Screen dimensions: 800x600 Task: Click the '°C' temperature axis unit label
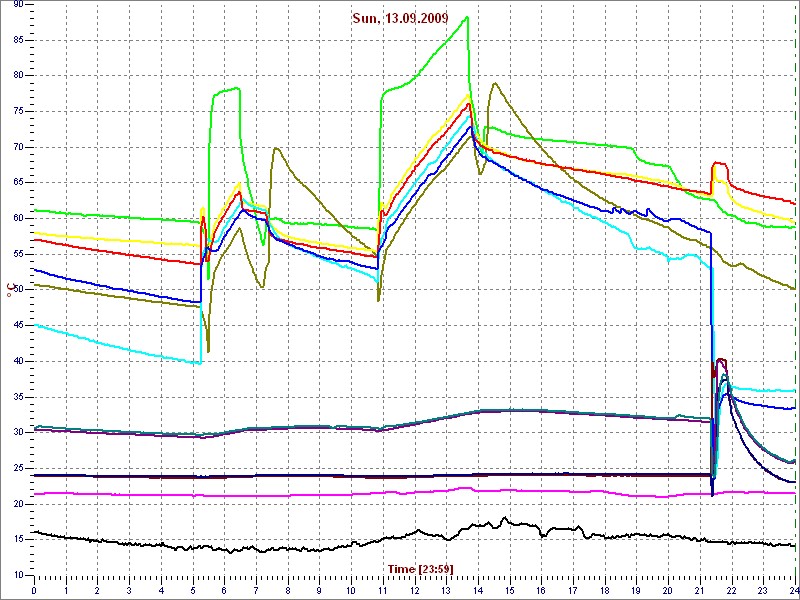[x=10, y=290]
